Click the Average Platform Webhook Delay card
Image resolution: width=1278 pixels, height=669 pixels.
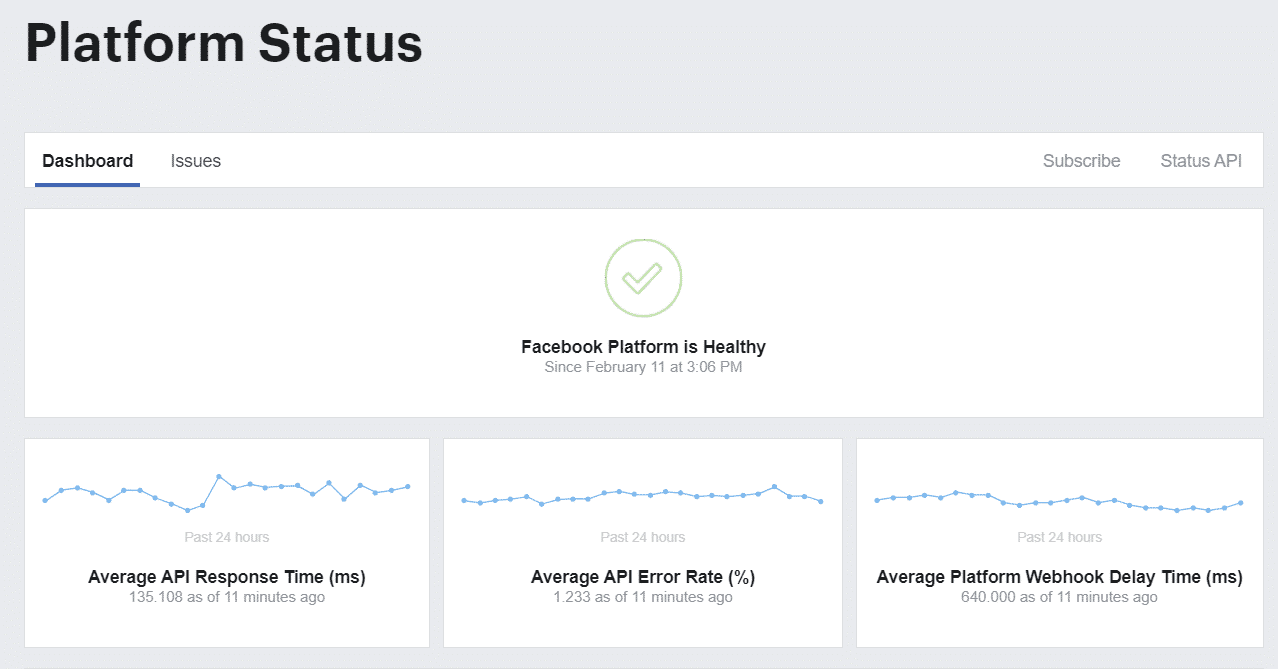(x=1059, y=542)
